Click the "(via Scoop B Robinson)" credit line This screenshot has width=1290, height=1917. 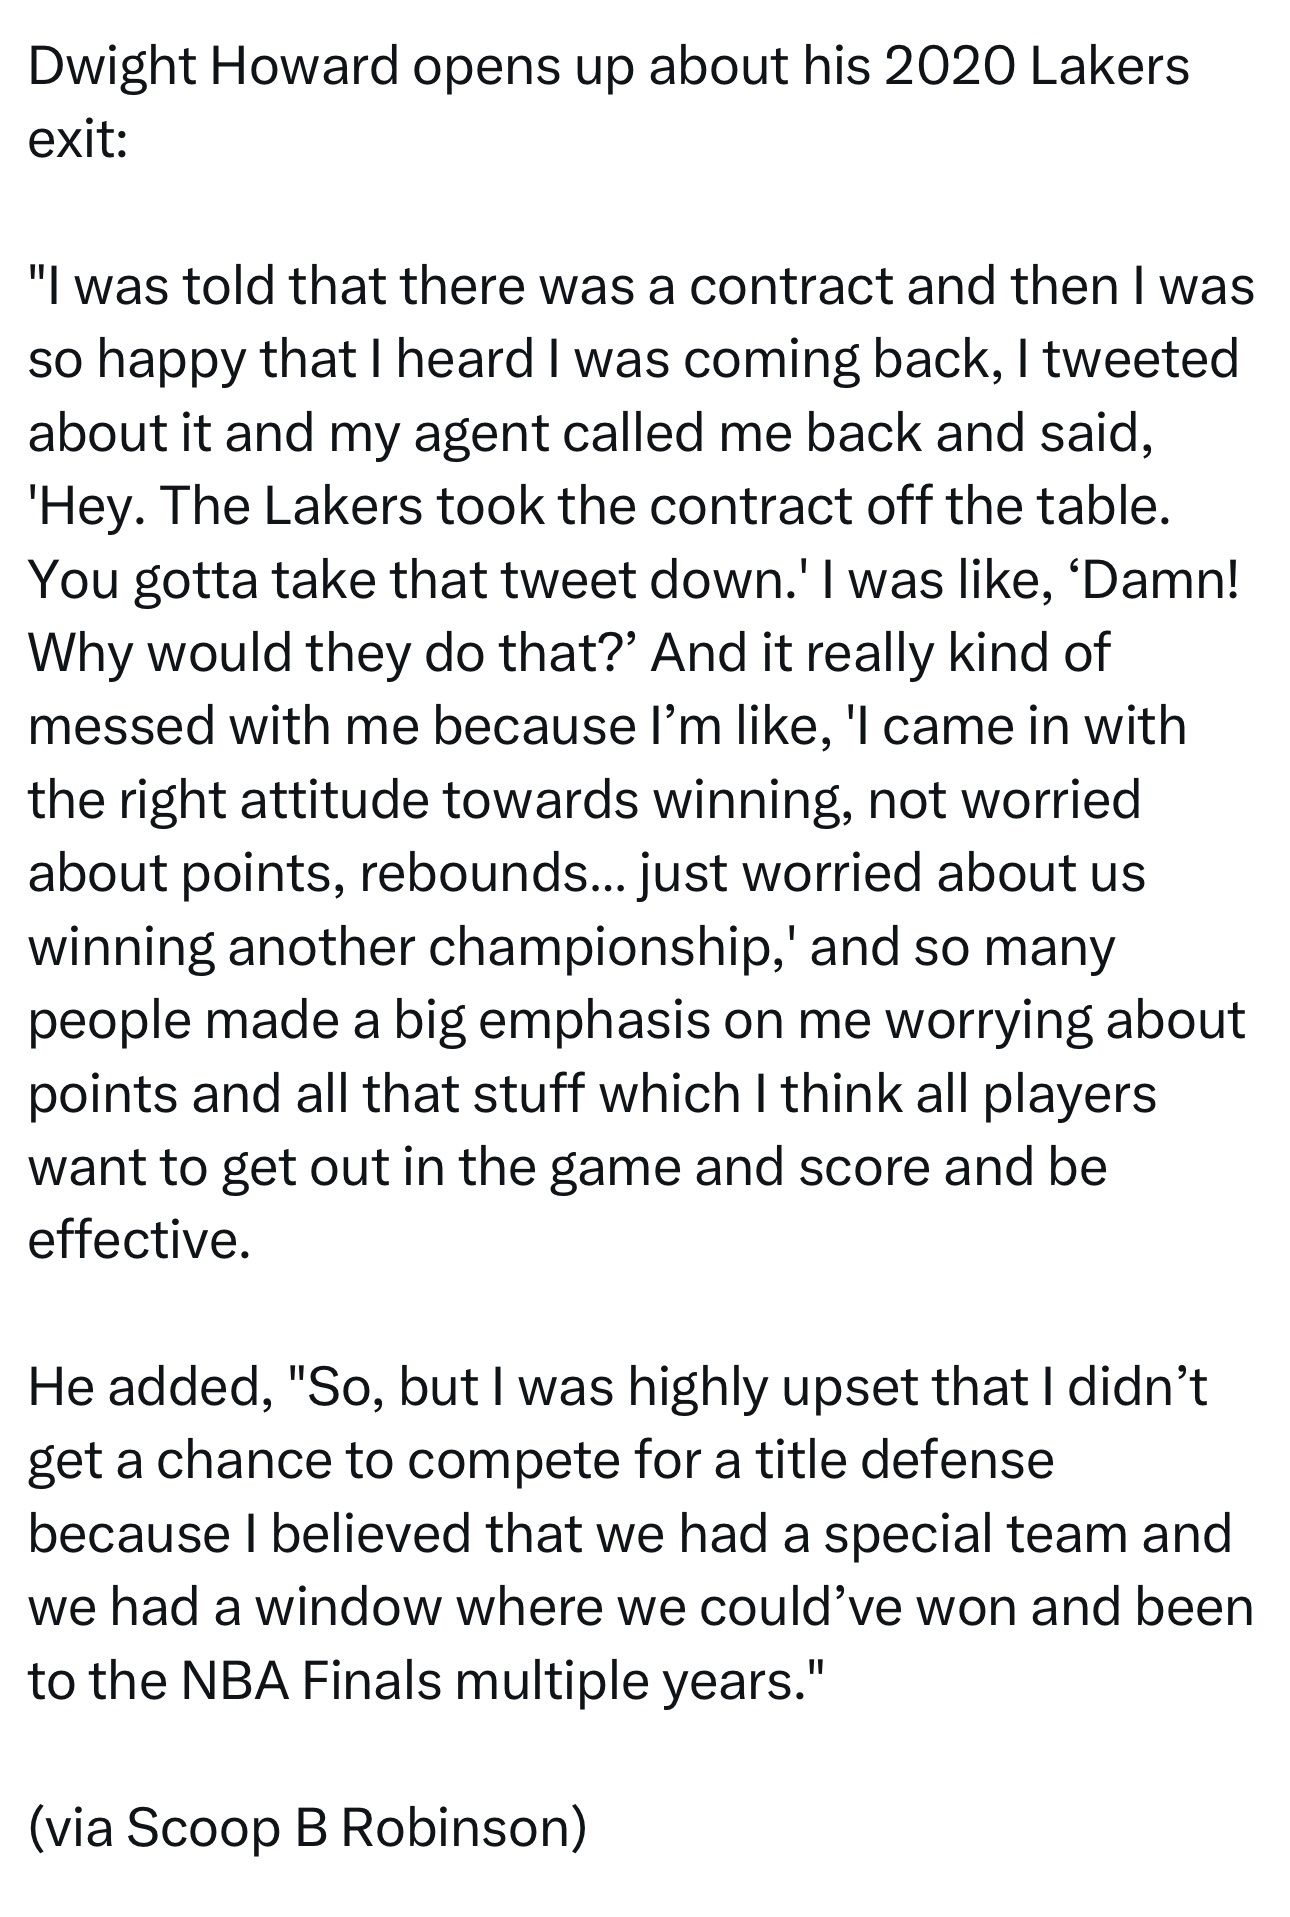tap(307, 1827)
